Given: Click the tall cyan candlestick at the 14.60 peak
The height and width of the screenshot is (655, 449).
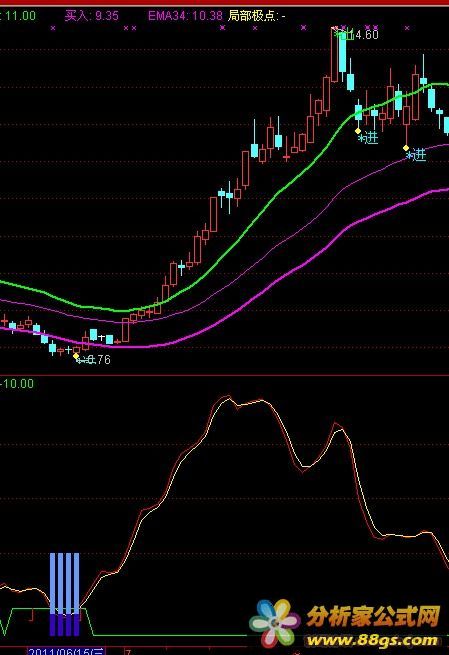Looking at the screenshot, I should point(343,51).
